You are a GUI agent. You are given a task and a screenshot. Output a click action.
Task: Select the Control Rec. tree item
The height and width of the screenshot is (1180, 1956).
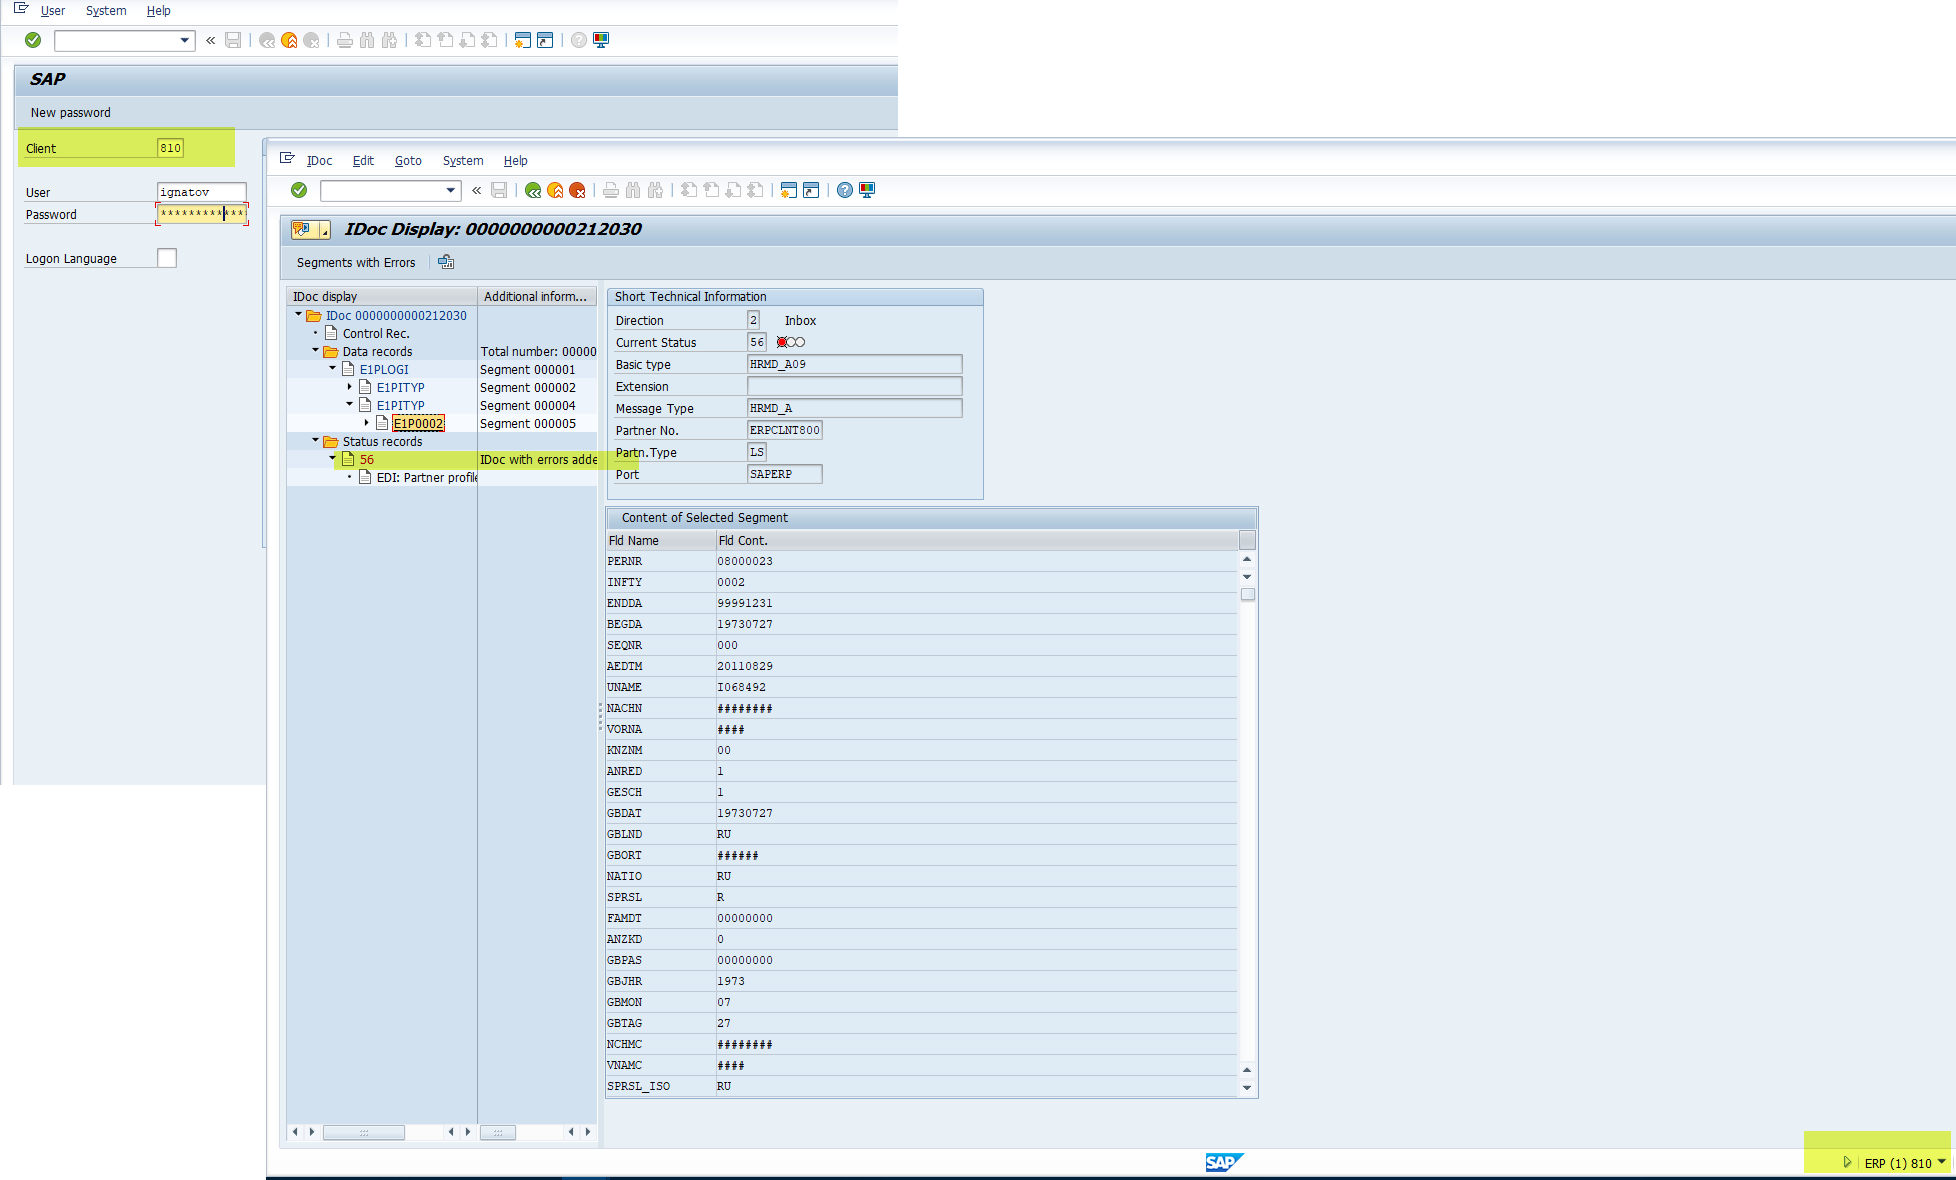pos(376,333)
